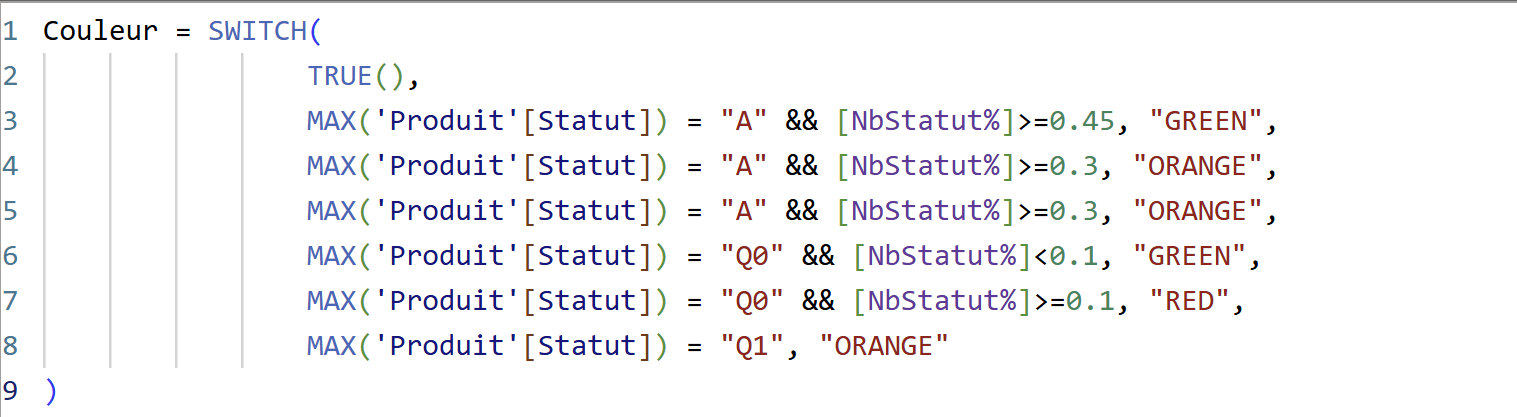This screenshot has width=1517, height=417.
Task: Click the "Q1" string on line 8
Action: (x=752, y=346)
